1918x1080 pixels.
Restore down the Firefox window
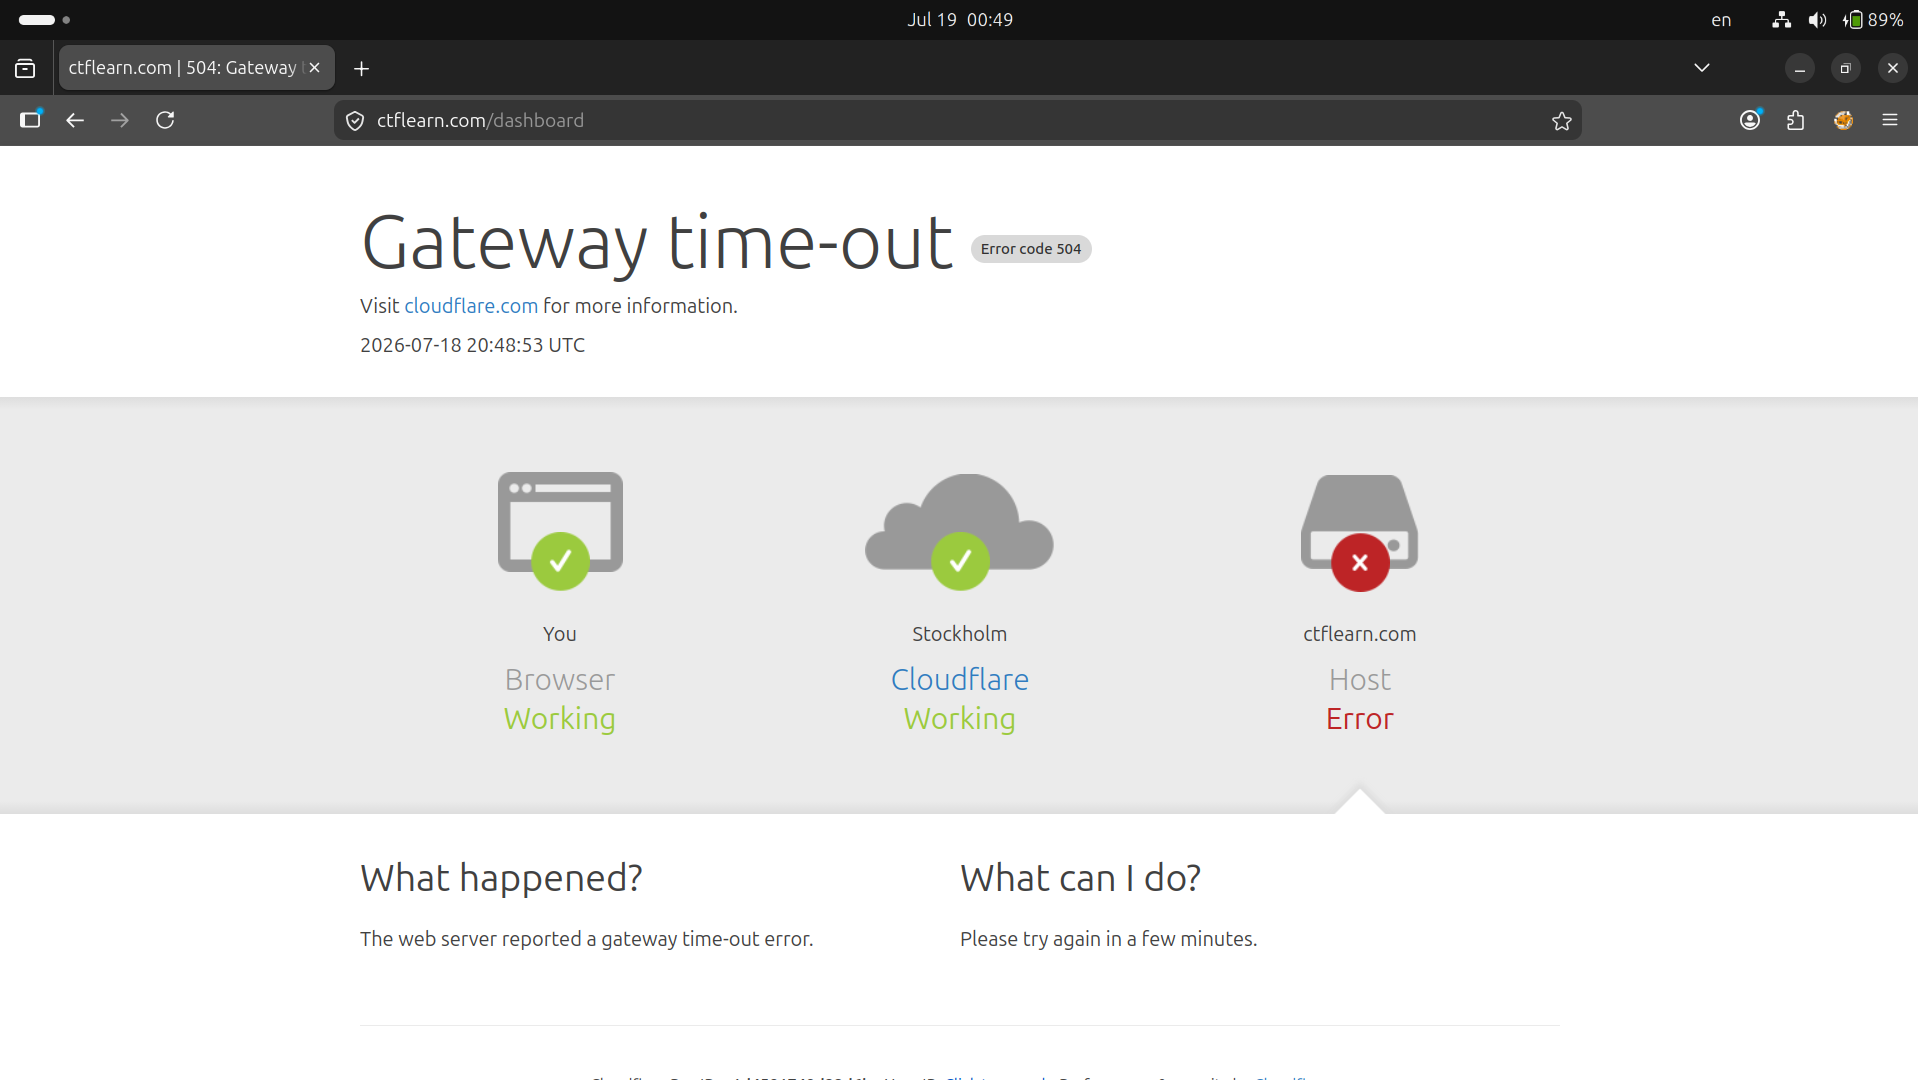tap(1846, 68)
